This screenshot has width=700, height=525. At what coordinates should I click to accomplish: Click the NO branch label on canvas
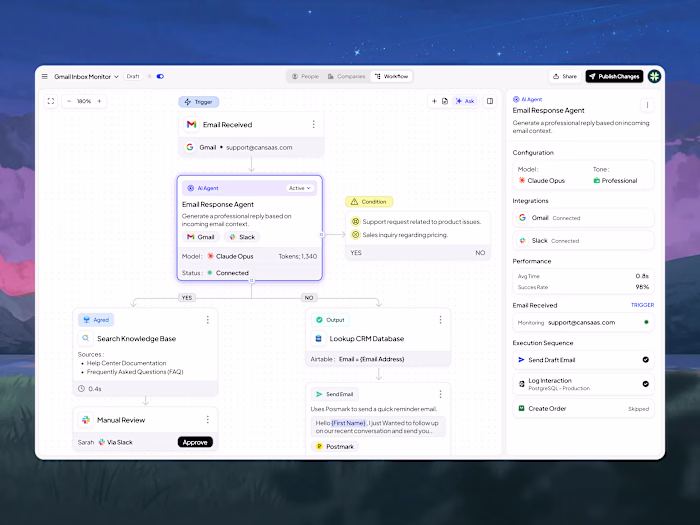[309, 298]
